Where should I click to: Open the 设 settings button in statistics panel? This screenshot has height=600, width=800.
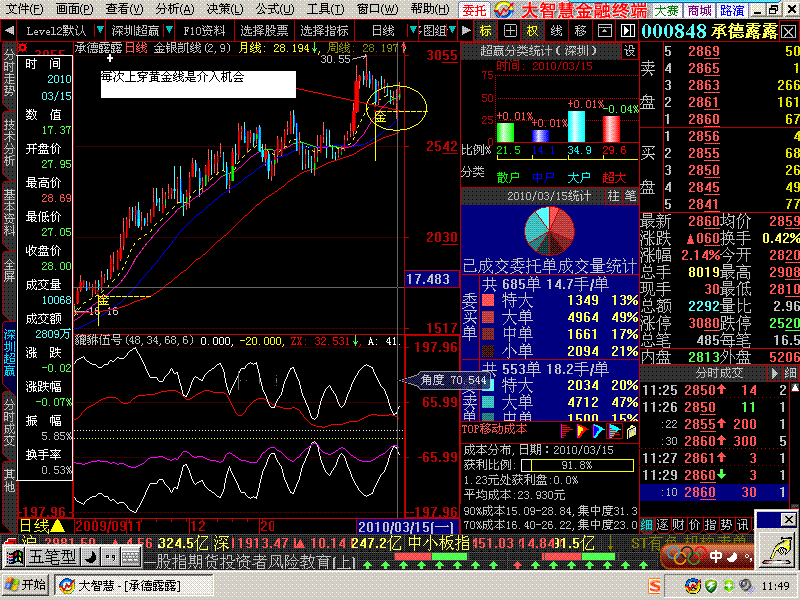coord(629,50)
